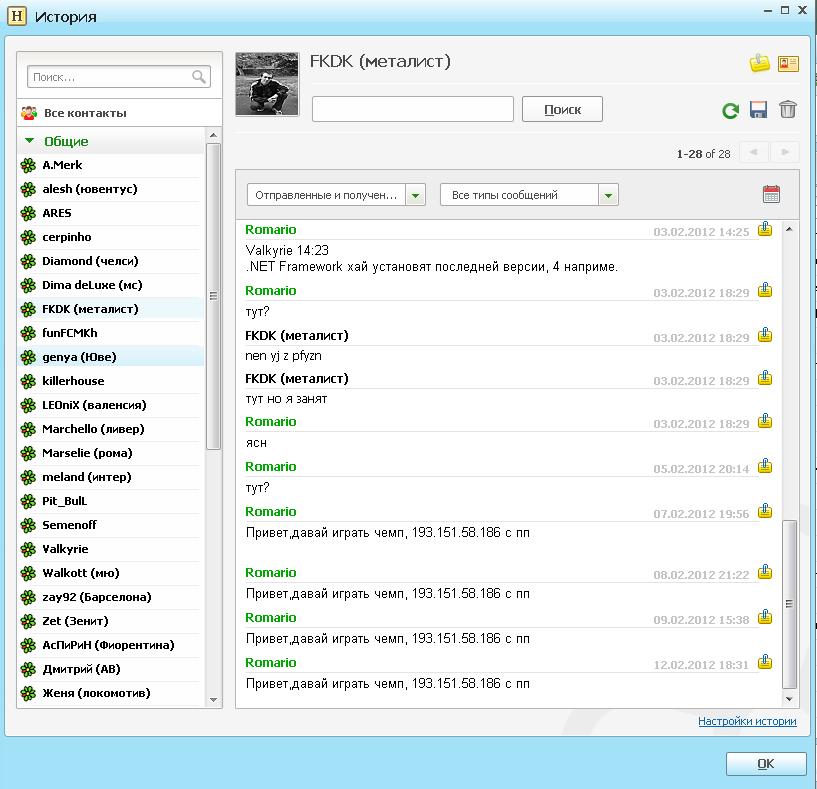This screenshot has height=789, width=817.
Task: Click the flower status icon beside Pit_BulL
Action: (x=28, y=501)
